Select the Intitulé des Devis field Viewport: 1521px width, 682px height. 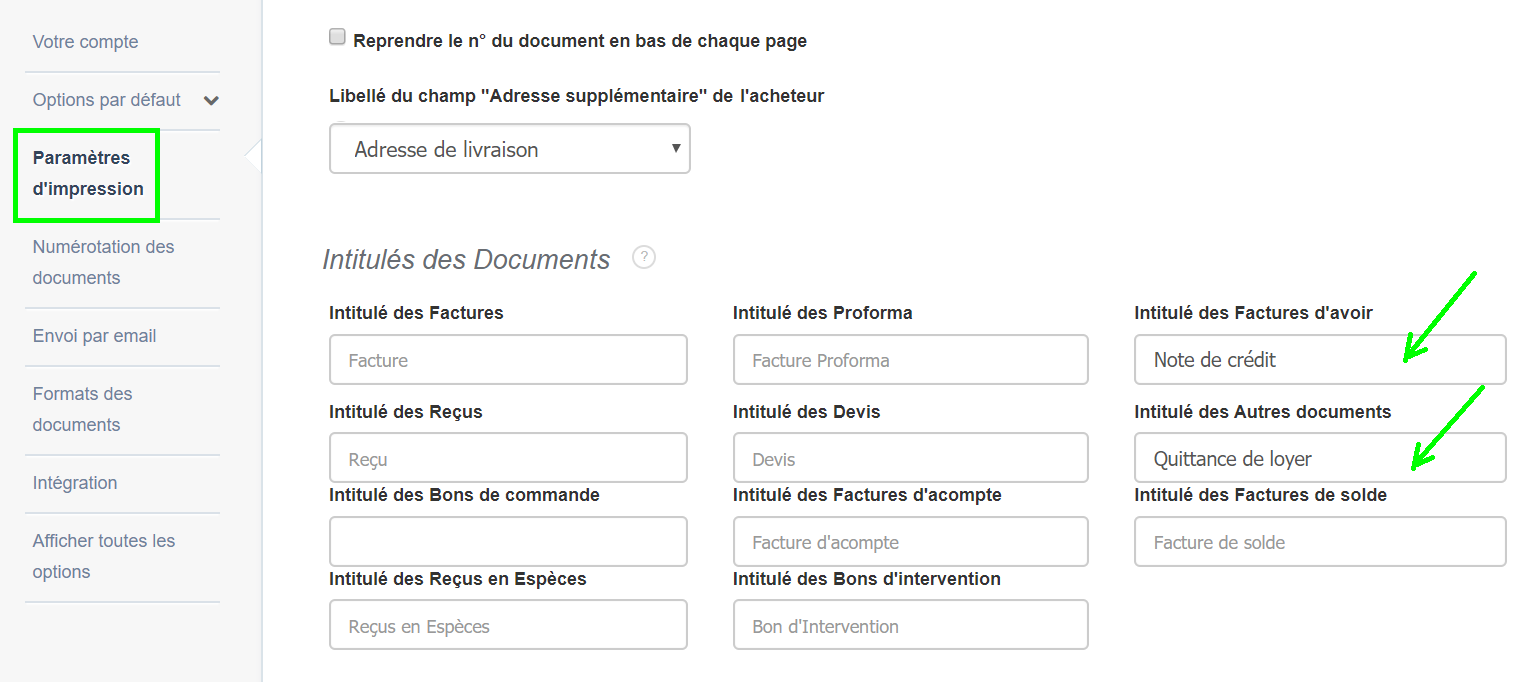(910, 457)
